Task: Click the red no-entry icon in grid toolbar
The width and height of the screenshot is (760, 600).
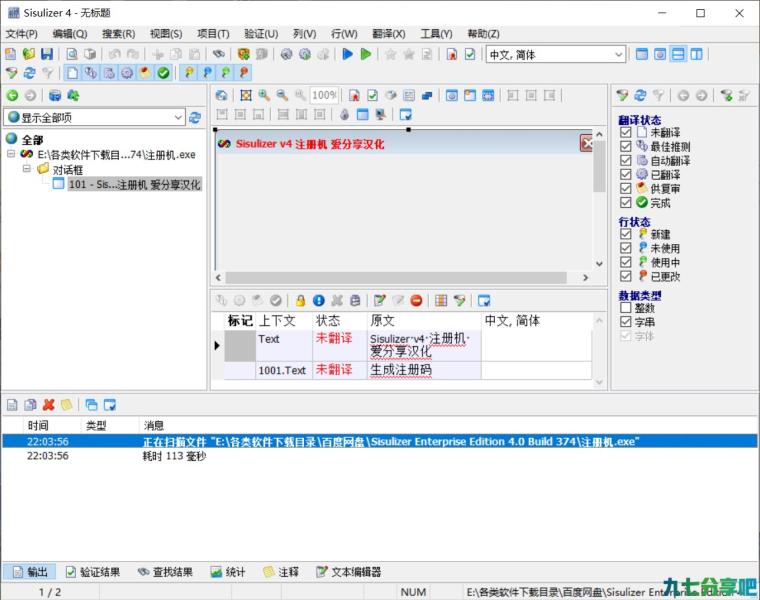Action: click(416, 300)
